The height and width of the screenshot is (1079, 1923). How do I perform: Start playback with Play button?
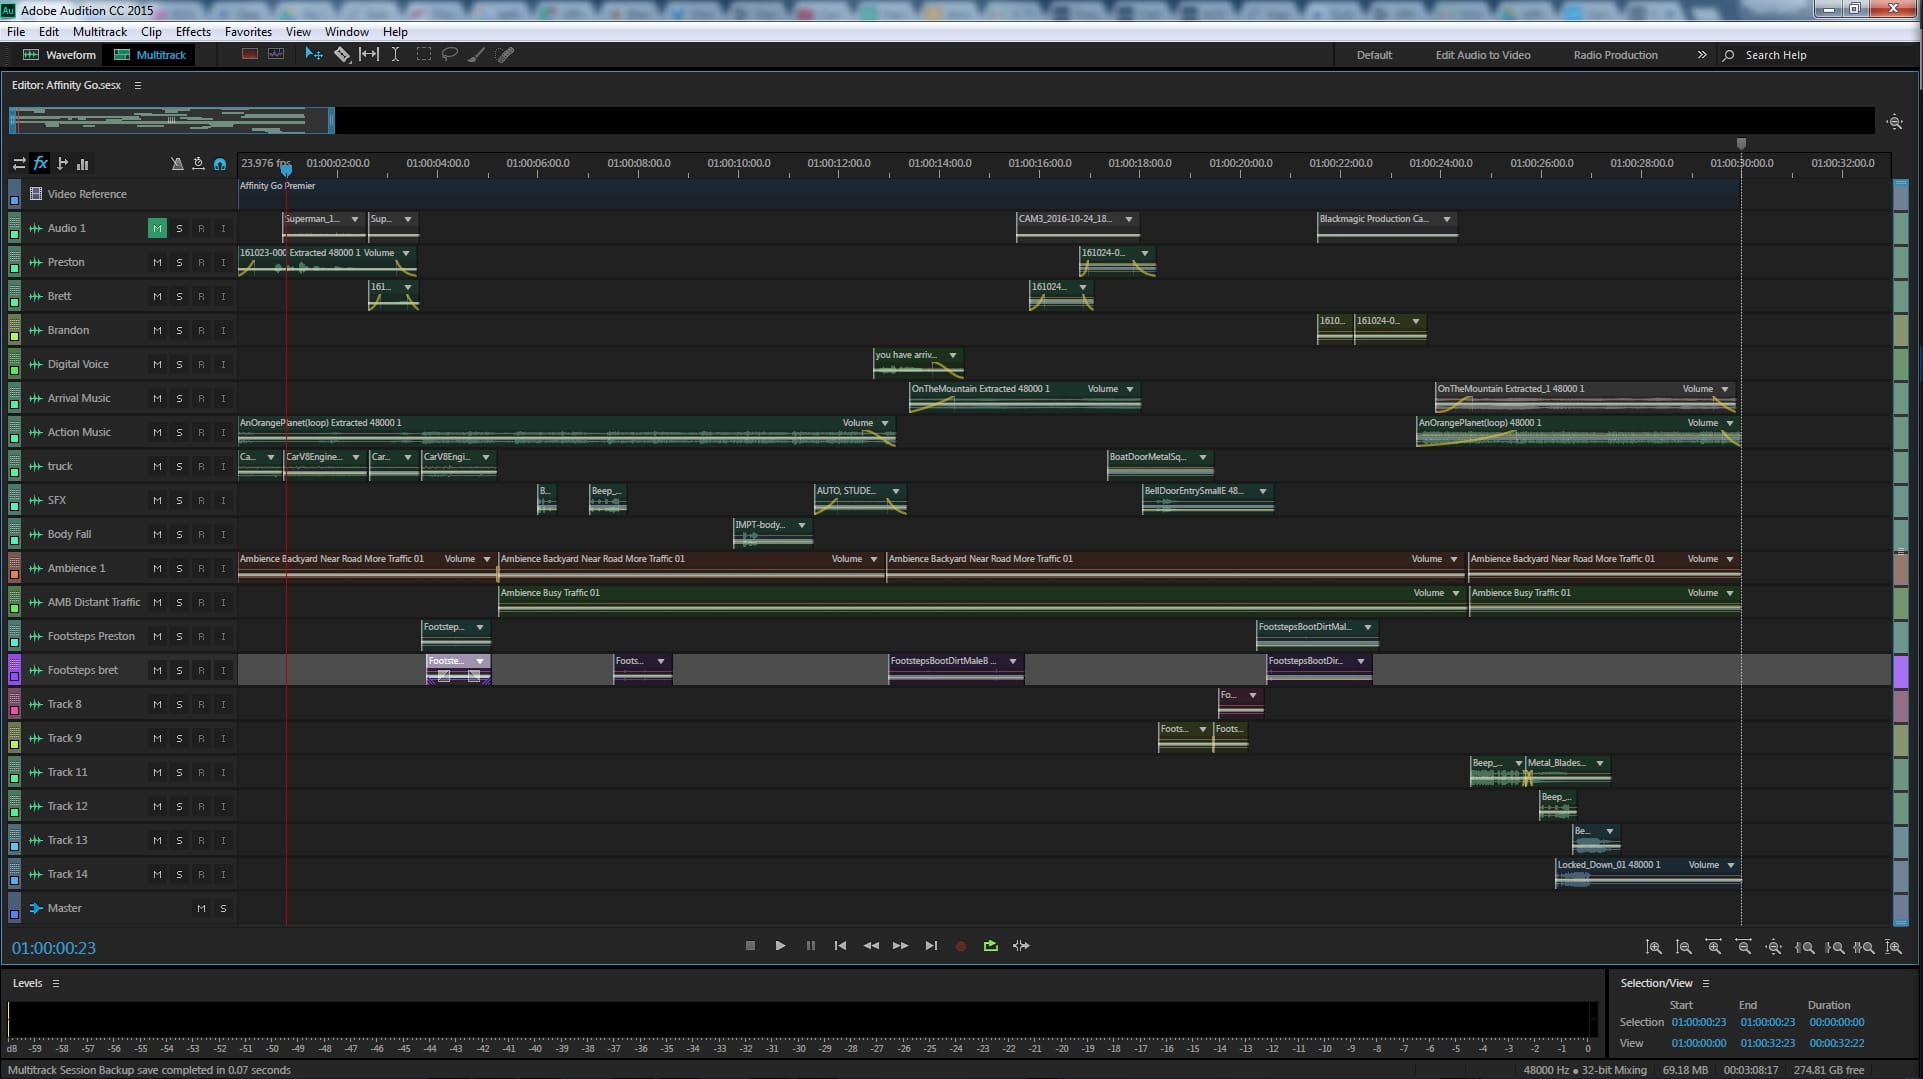[780, 945]
